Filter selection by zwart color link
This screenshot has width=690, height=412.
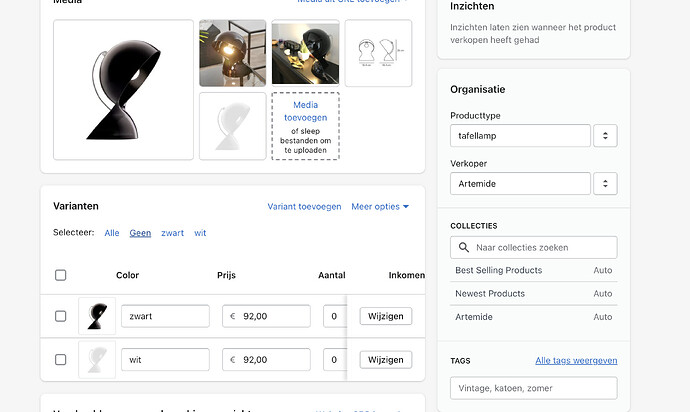172,233
